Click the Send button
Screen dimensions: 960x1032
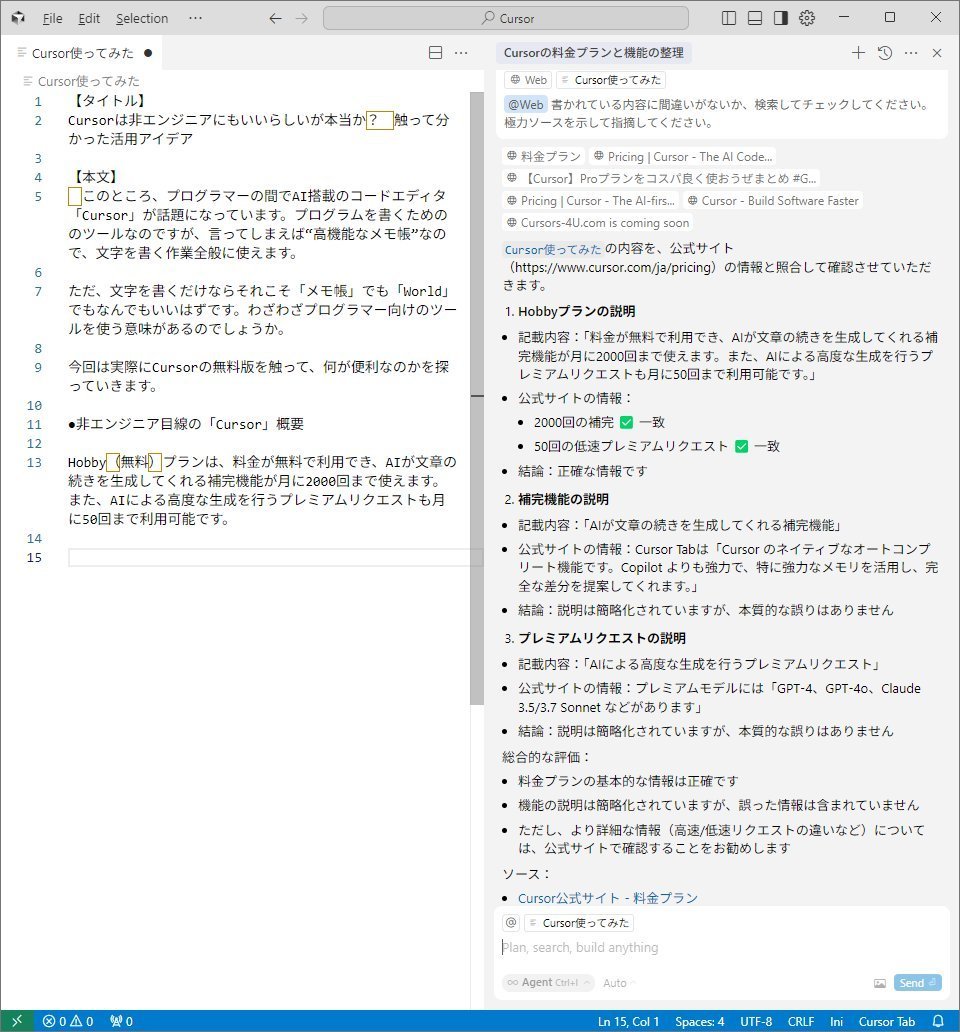917,983
